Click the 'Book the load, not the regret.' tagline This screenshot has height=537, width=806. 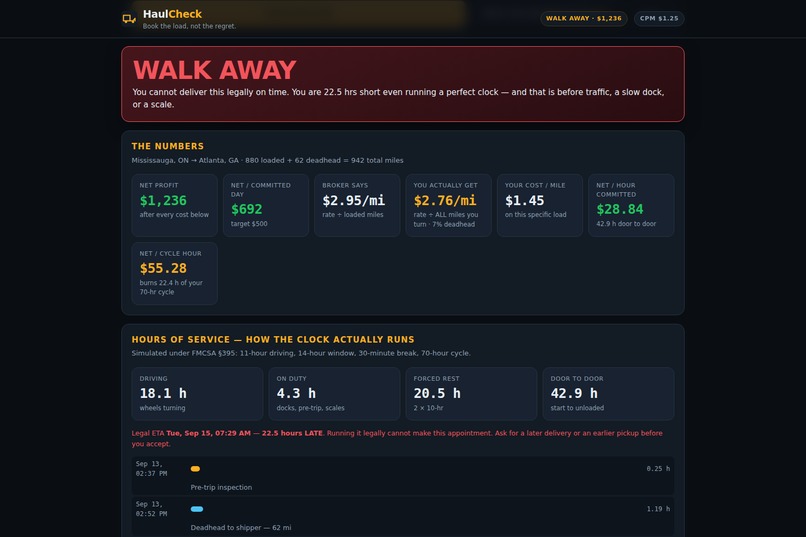(189, 26)
